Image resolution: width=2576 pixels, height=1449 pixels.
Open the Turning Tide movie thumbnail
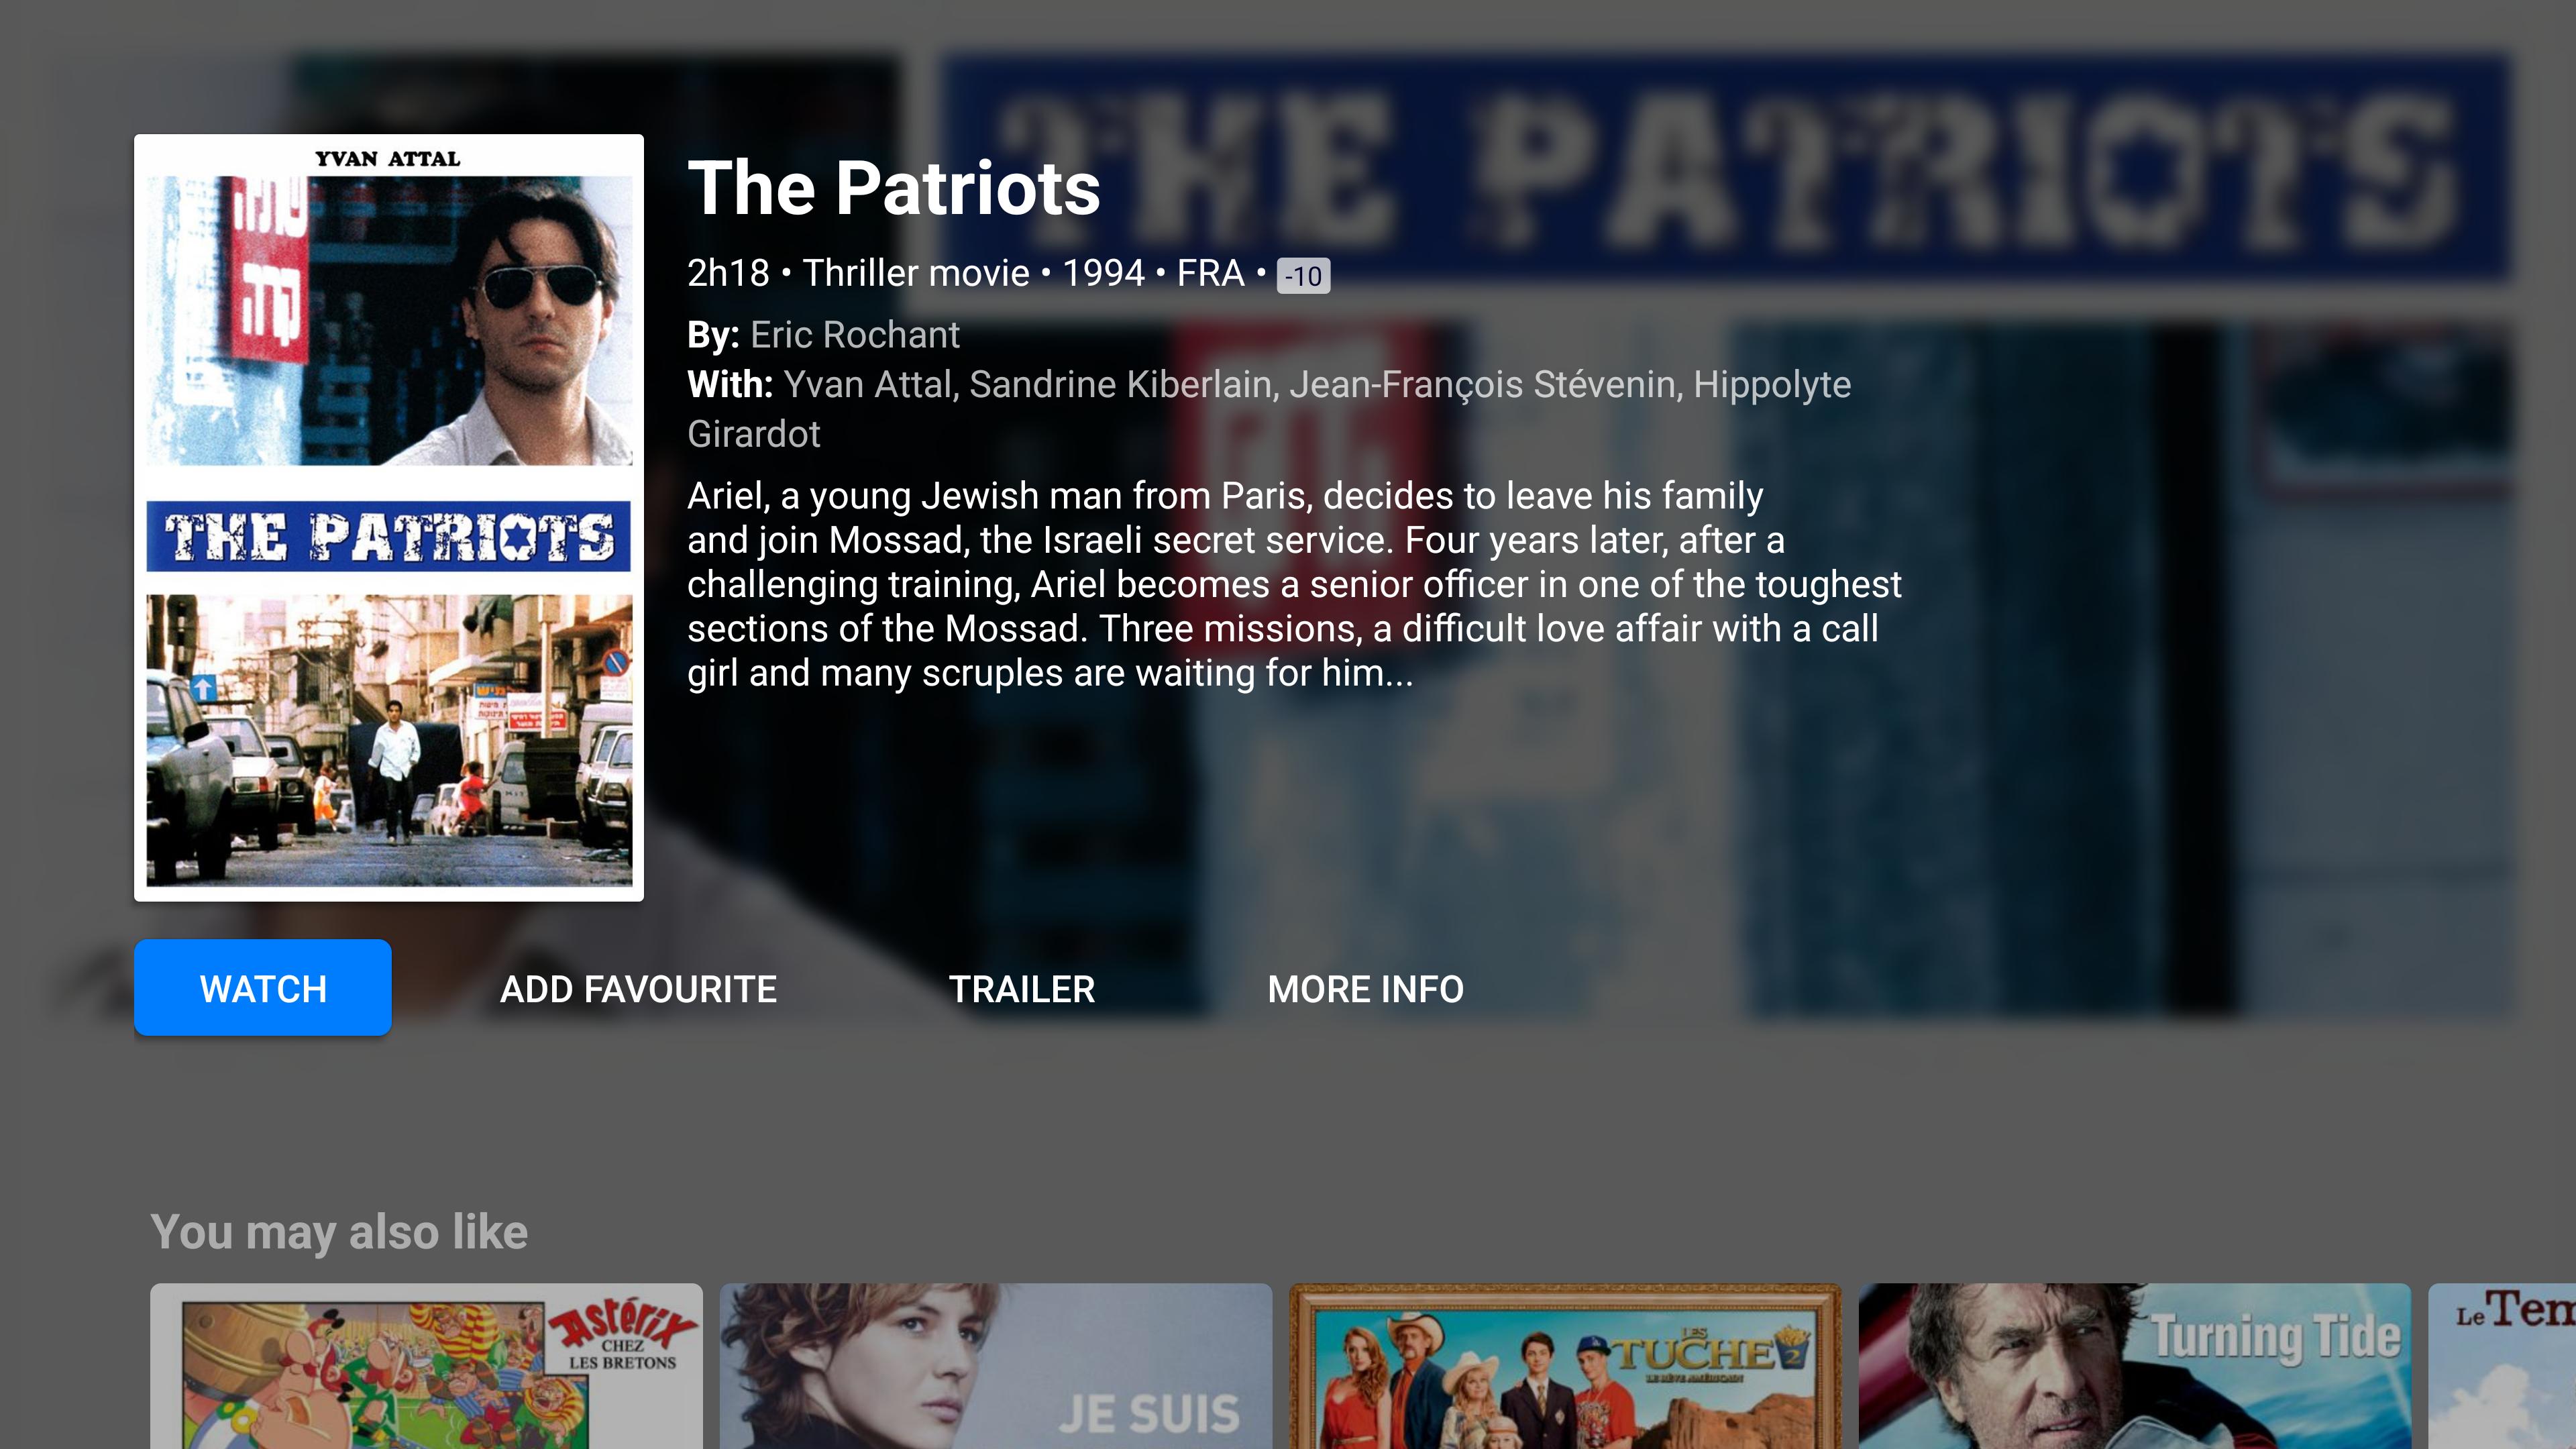coord(2135,1366)
